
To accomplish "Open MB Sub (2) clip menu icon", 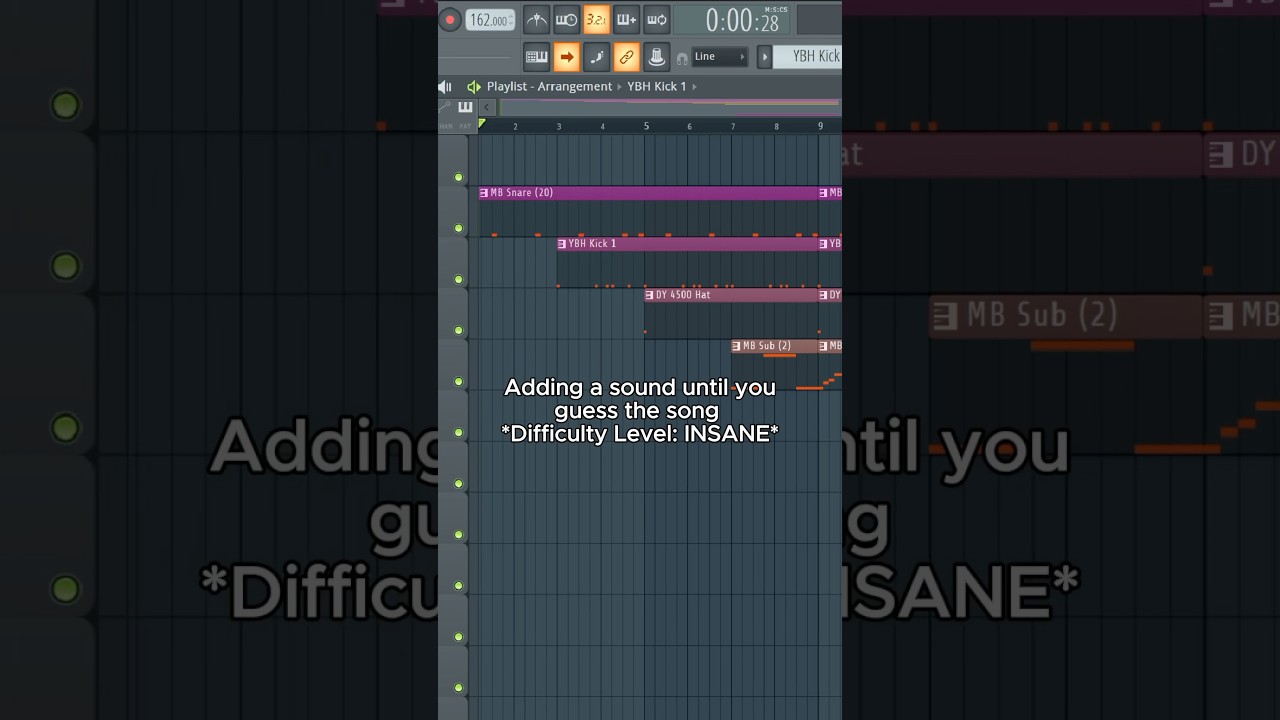I will [737, 346].
